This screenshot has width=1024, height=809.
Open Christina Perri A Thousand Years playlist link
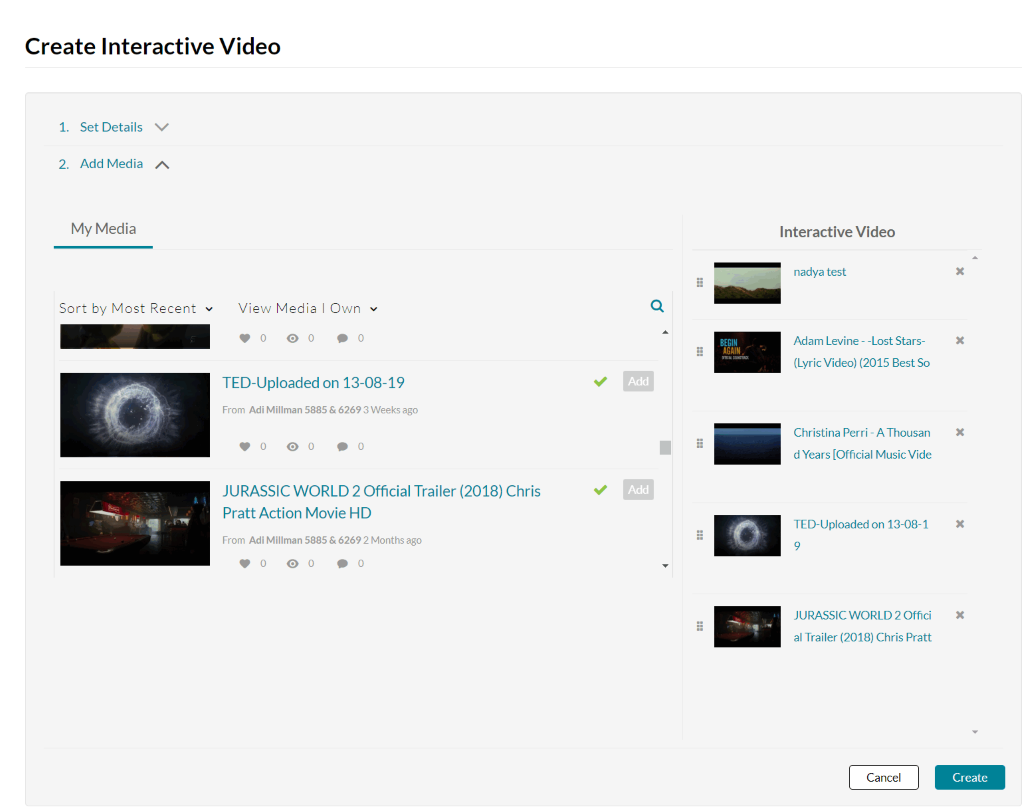click(862, 443)
